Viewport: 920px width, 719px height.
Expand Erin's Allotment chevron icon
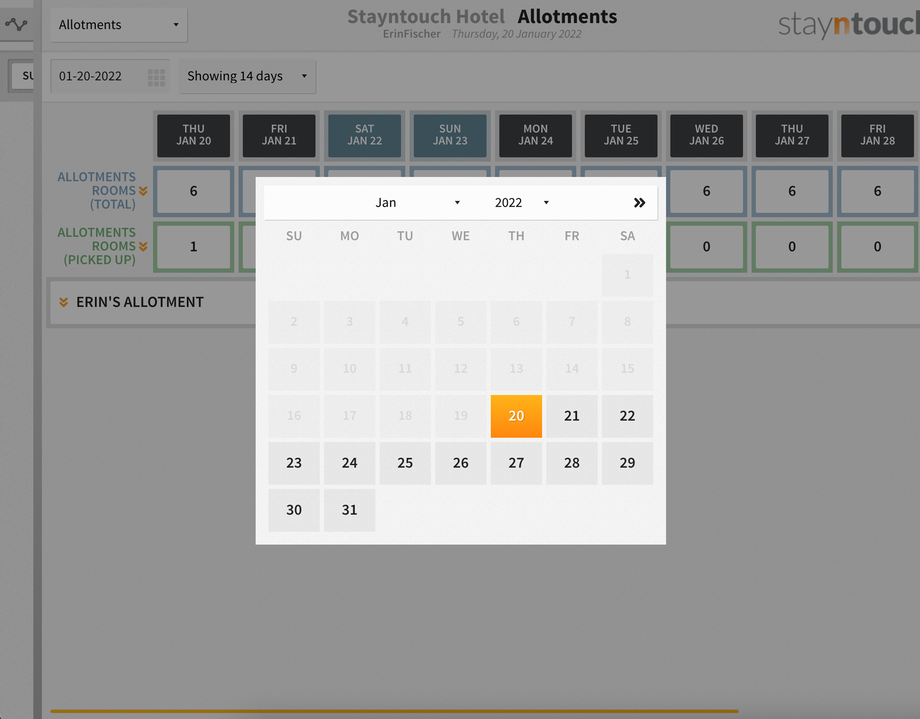tap(63, 302)
